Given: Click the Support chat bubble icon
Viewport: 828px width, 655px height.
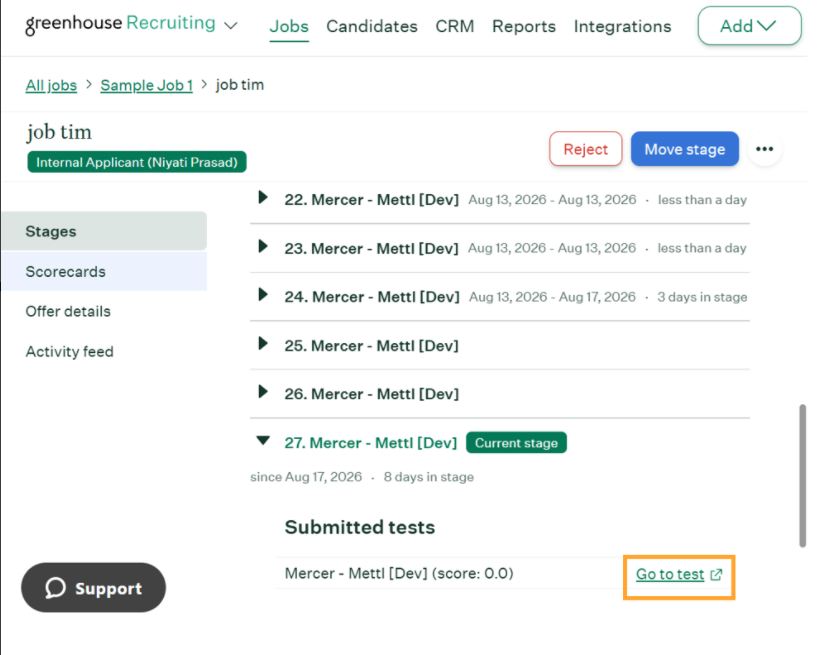Looking at the screenshot, I should [55, 588].
